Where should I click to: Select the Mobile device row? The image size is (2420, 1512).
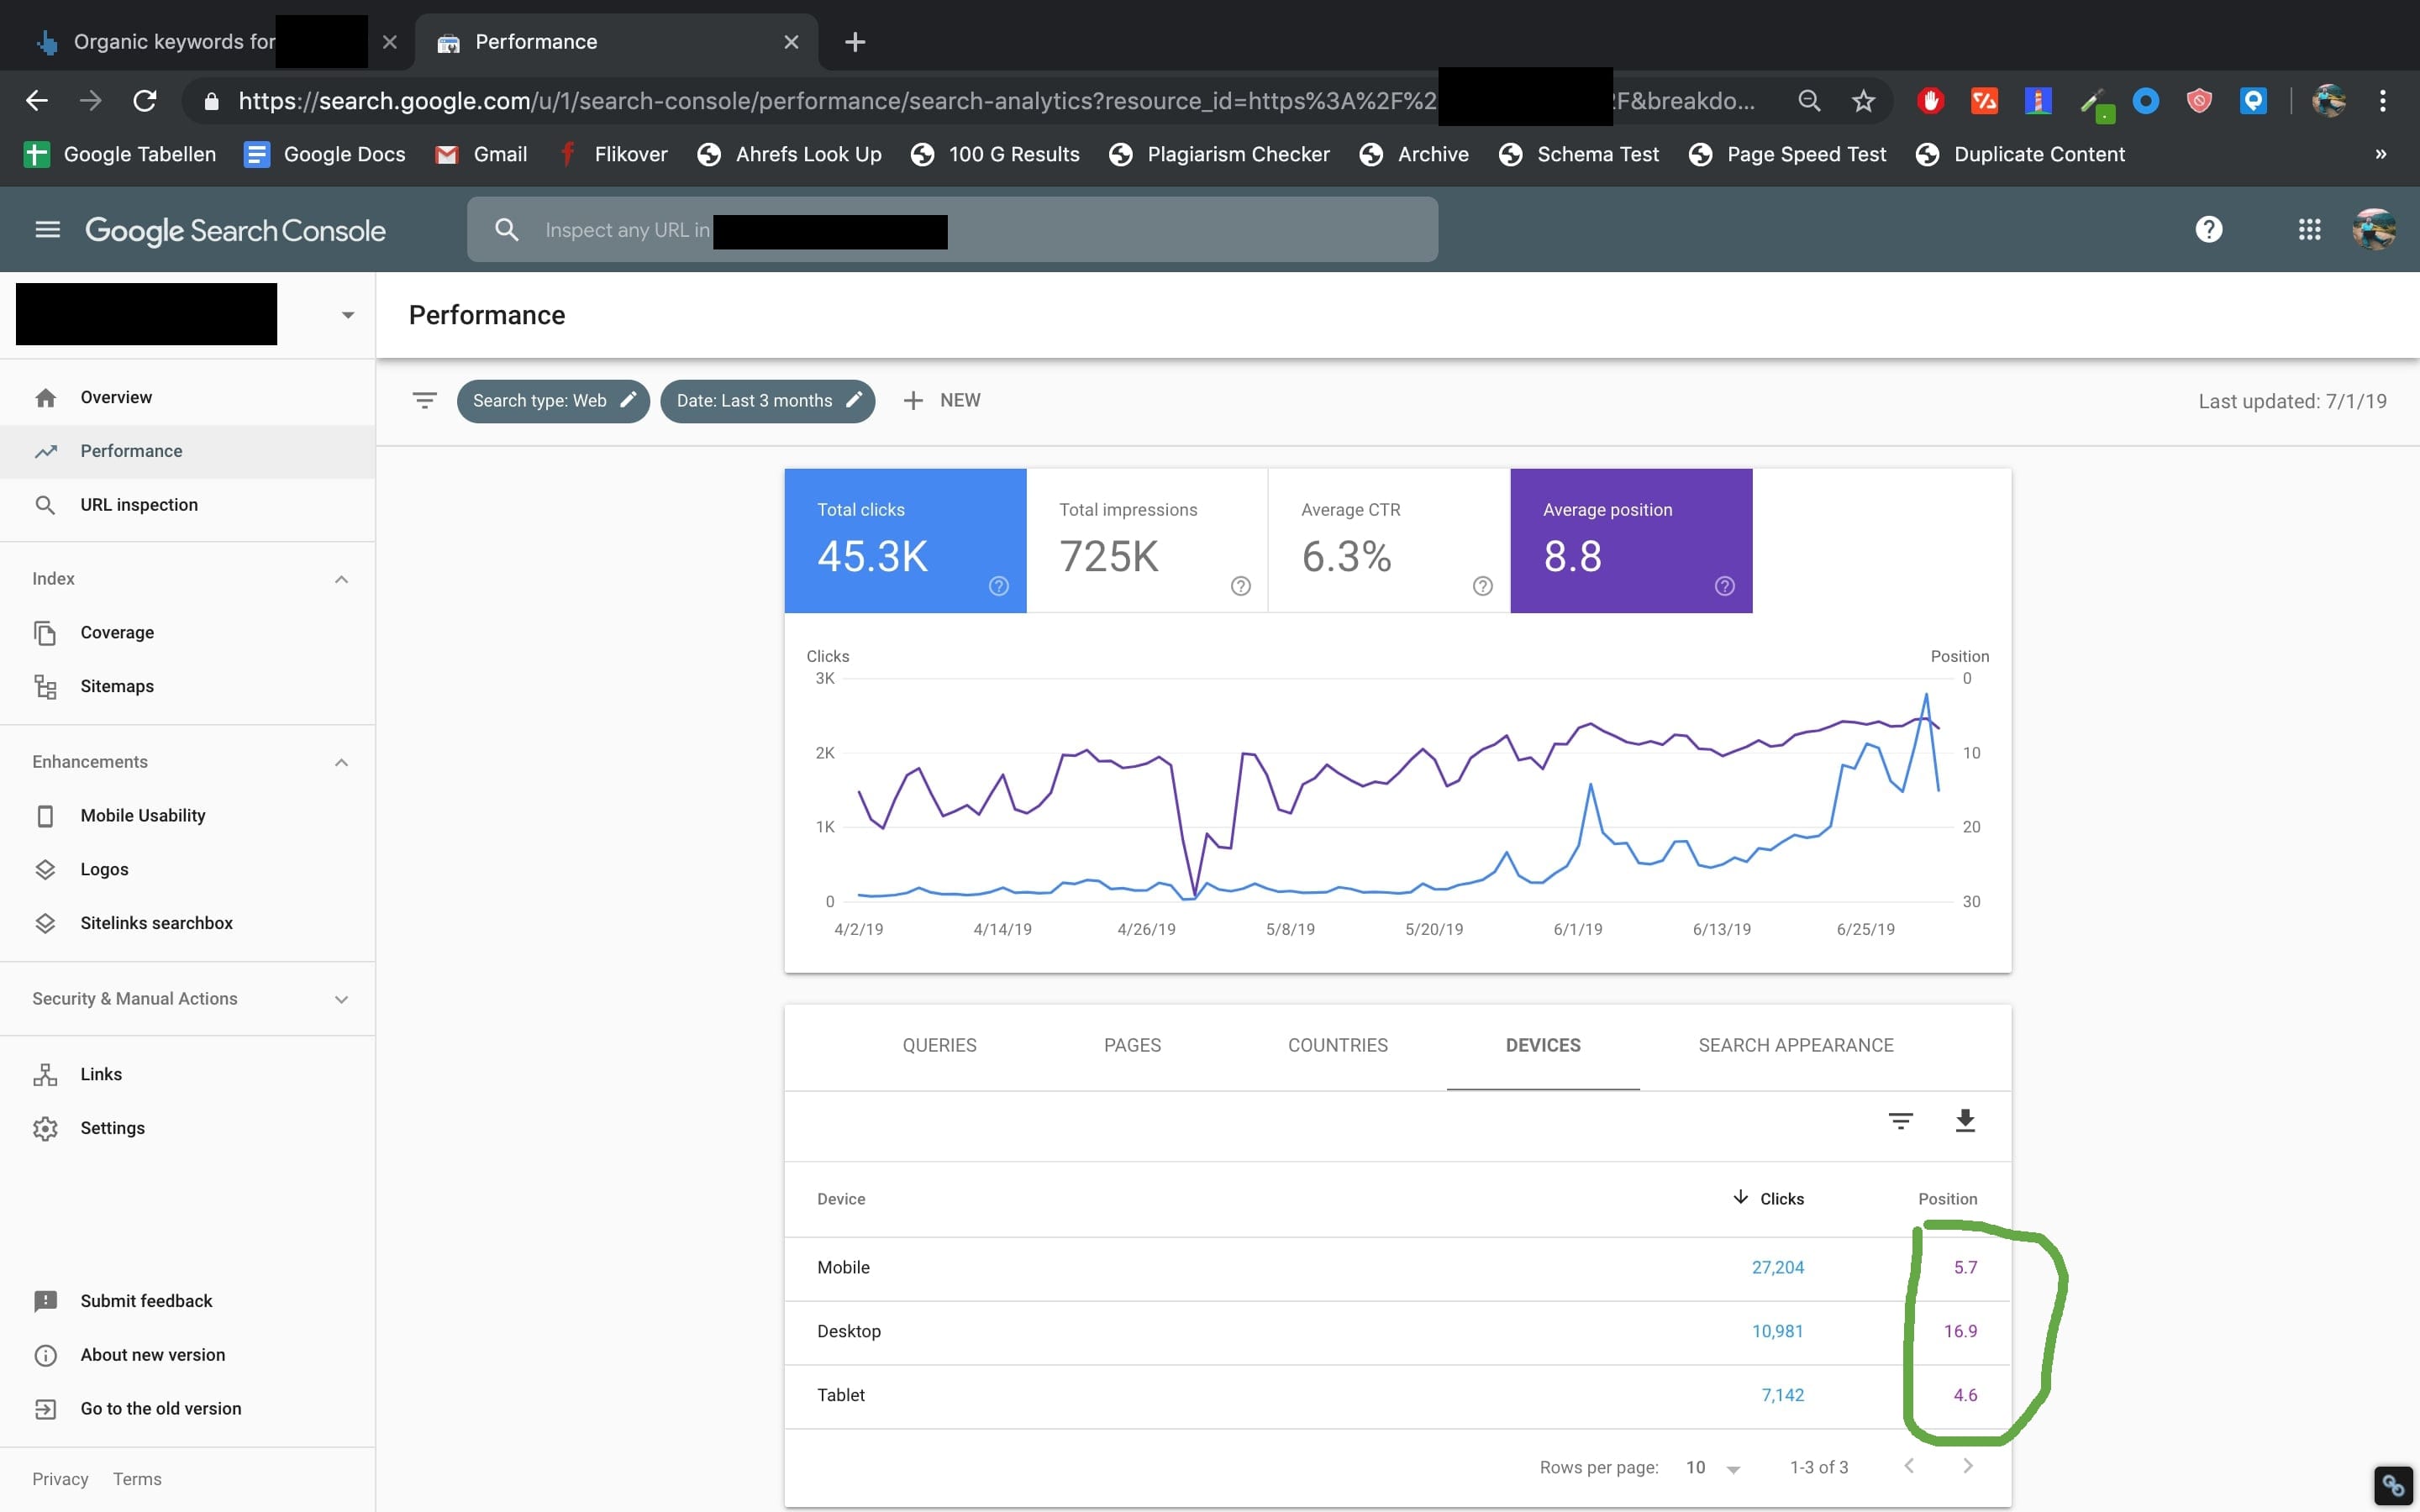[x=1397, y=1268]
